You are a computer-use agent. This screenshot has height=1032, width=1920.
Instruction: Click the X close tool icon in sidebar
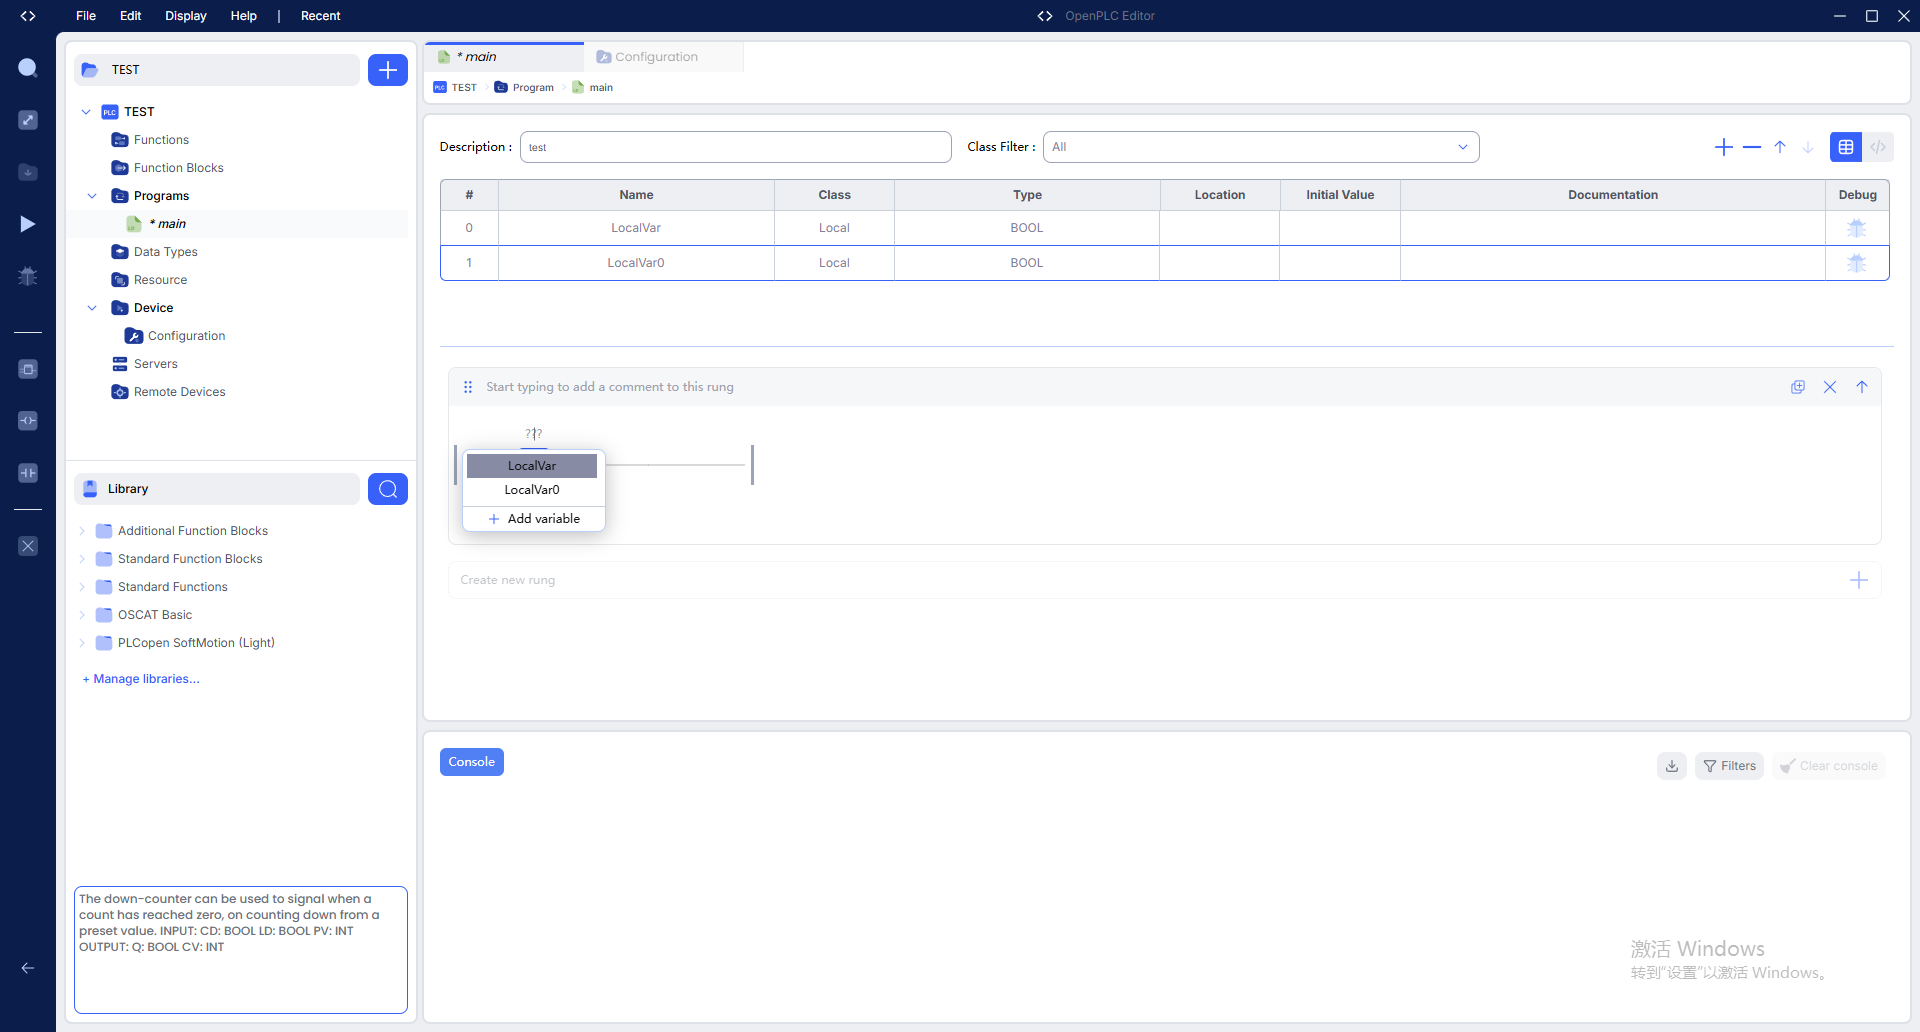point(28,546)
